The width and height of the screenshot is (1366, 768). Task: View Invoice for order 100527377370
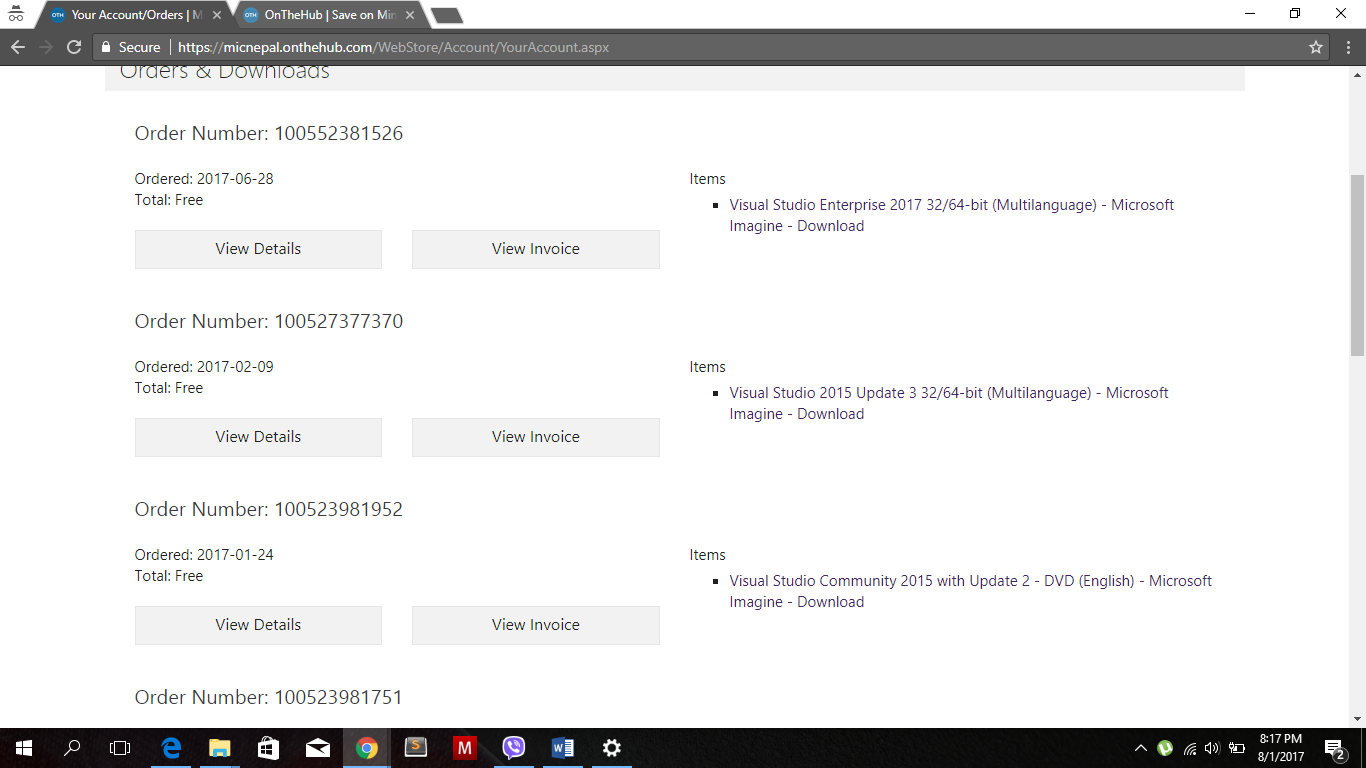point(536,437)
